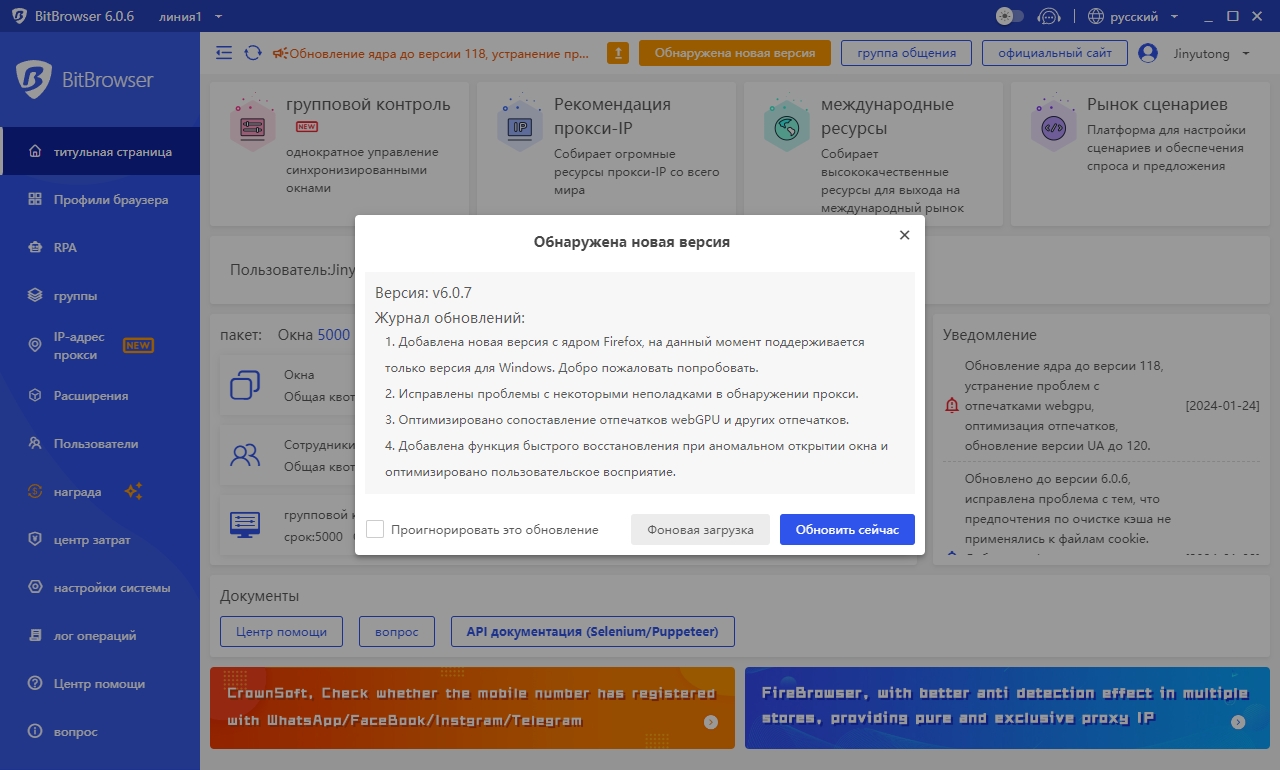
Task: Click the scrolling update announcement text in toolbar
Action: coord(439,53)
